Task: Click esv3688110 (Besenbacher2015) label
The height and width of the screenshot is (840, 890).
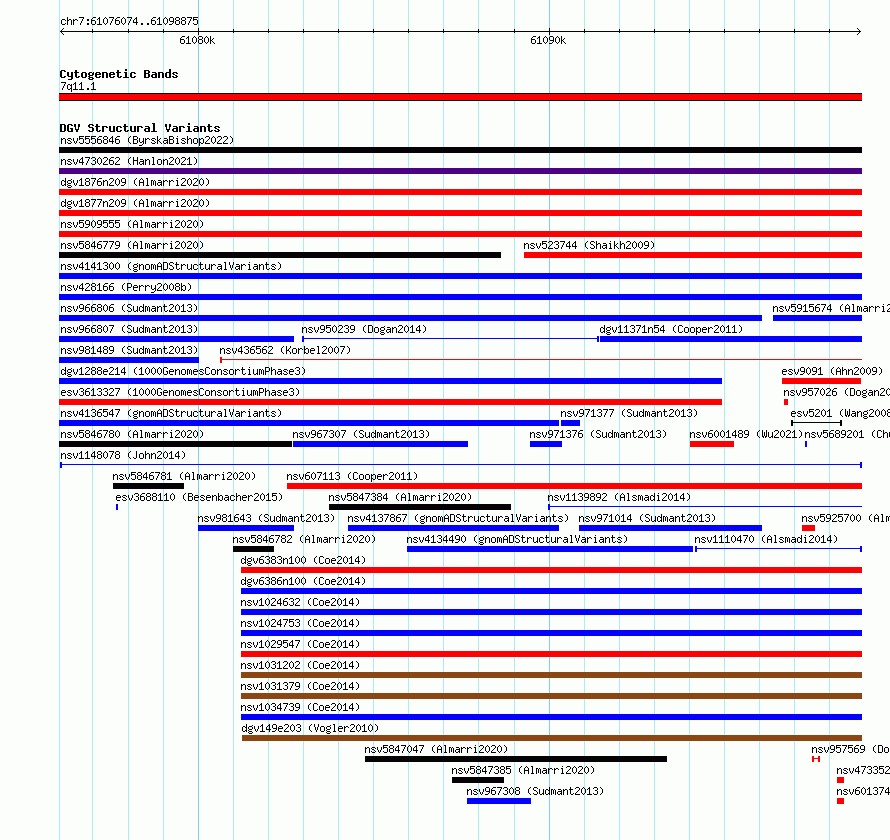Action: point(199,497)
